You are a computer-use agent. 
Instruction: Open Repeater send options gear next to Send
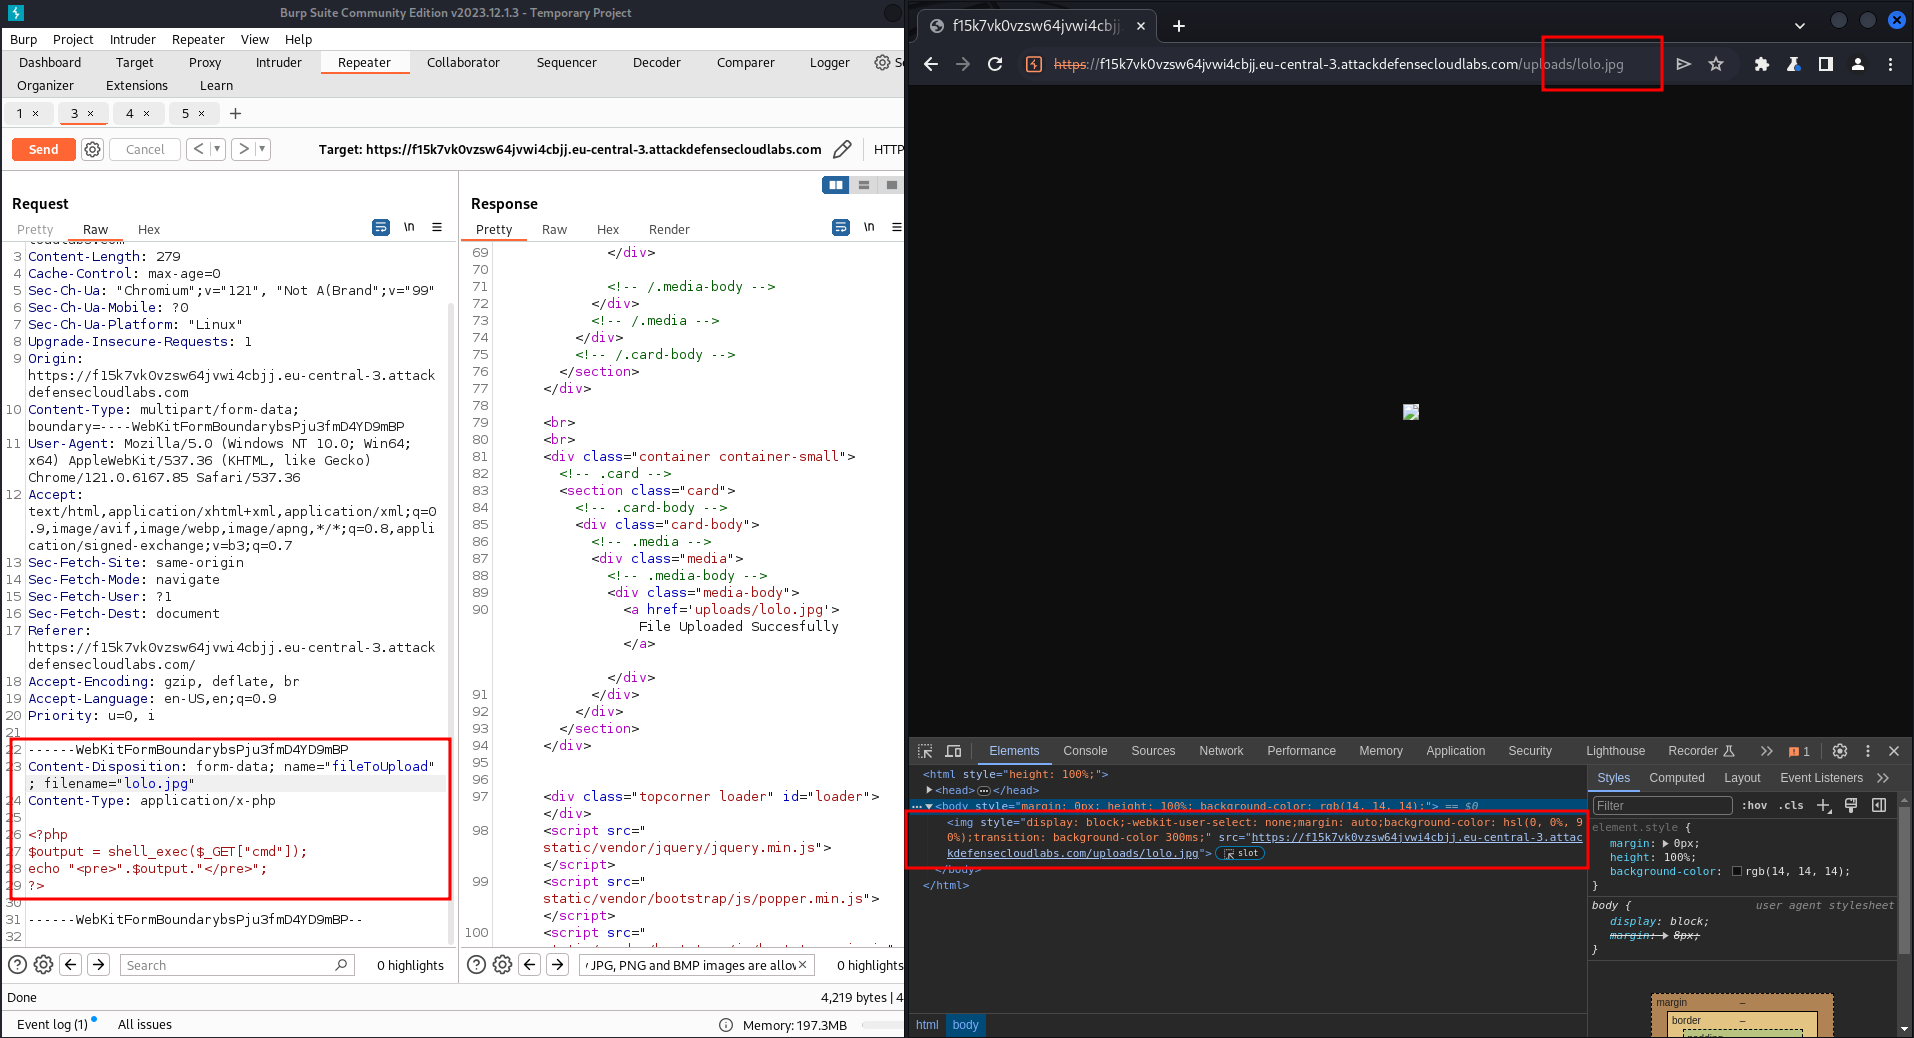[x=92, y=149]
